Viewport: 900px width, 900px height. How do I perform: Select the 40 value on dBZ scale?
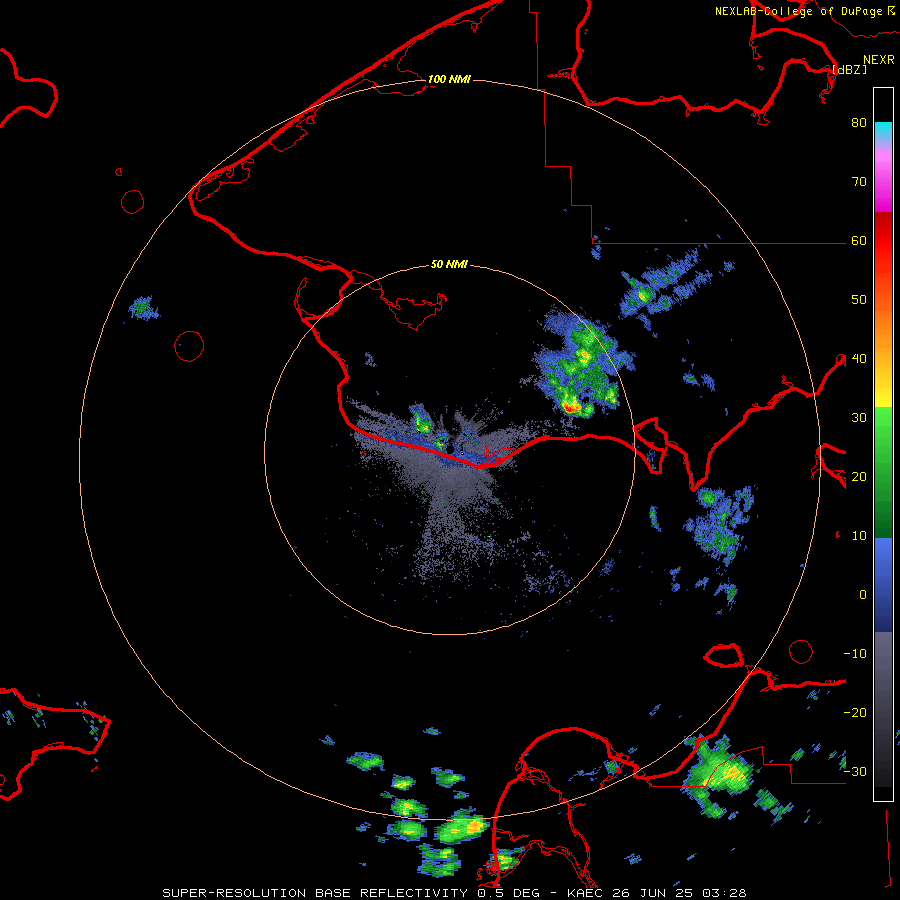pyautogui.click(x=859, y=359)
